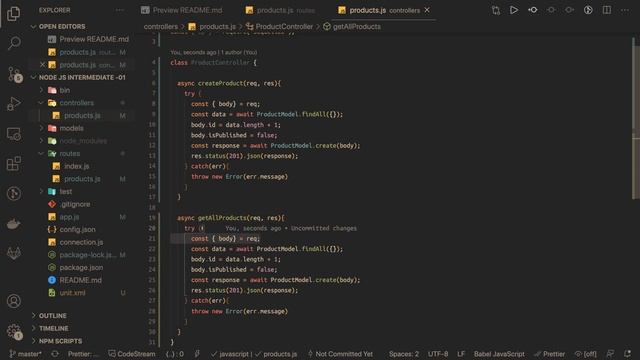Click the Run code play icon
640x360 pixels.
click(514, 10)
